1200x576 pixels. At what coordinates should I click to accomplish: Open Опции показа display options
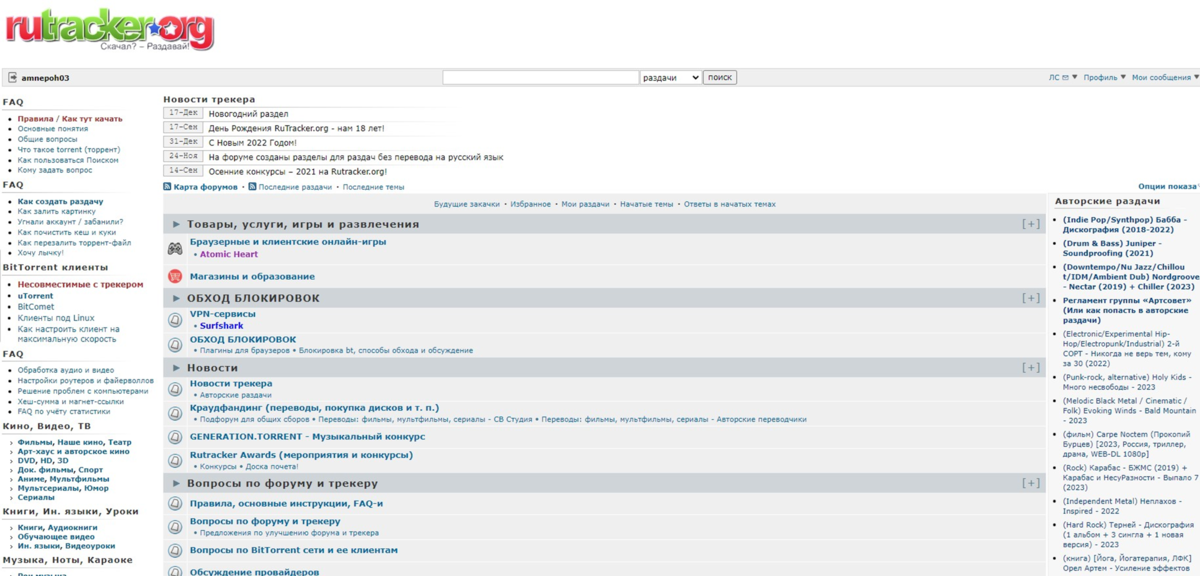[x=1168, y=187]
